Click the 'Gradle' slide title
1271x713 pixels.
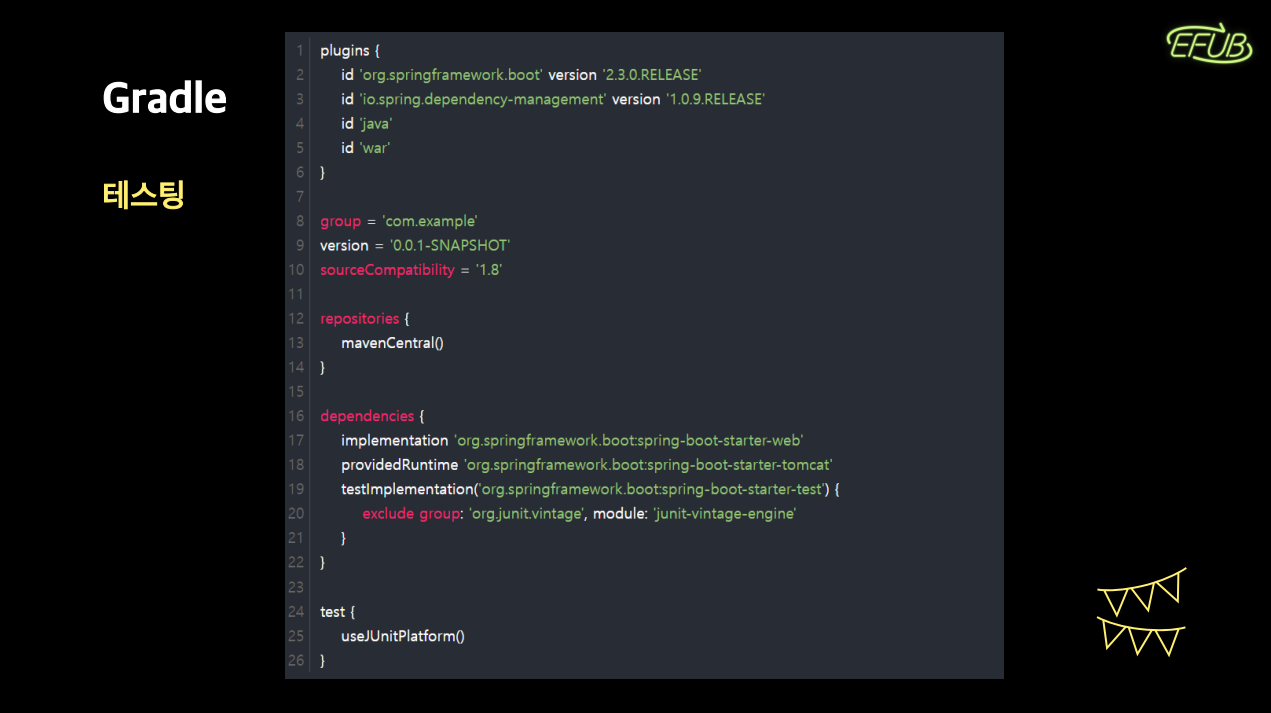[x=165, y=98]
